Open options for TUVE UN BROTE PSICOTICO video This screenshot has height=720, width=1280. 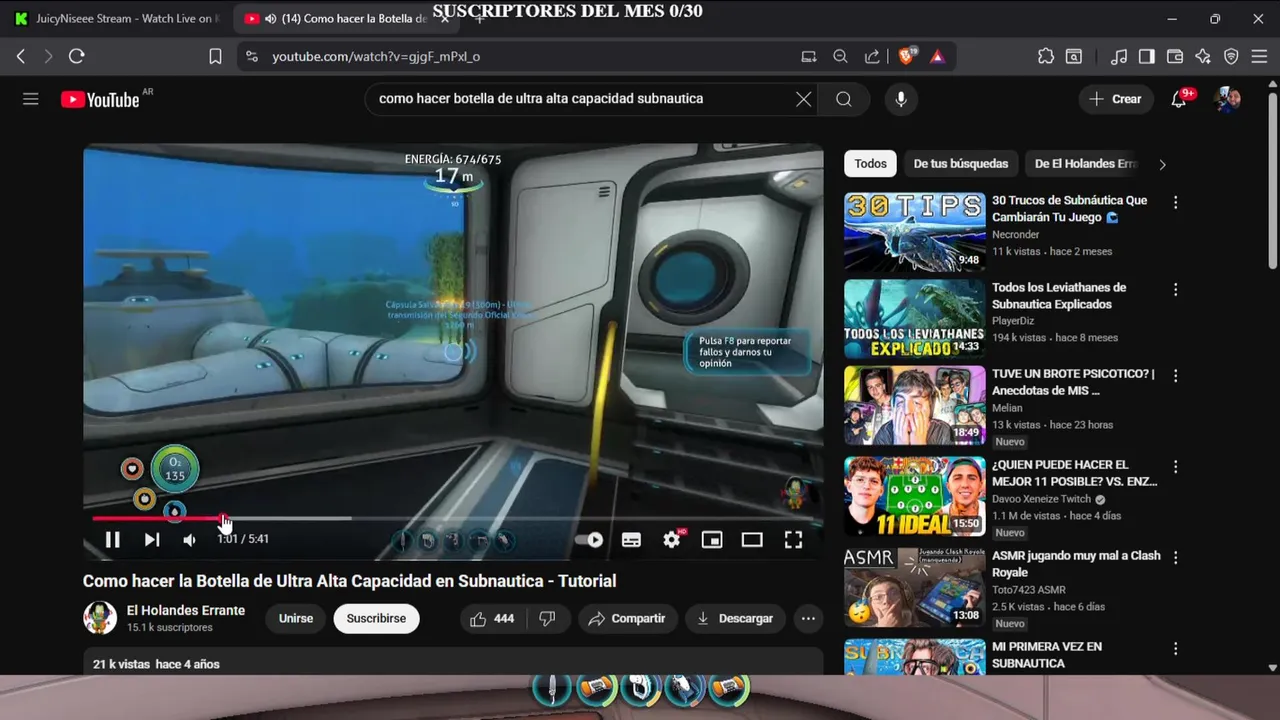[1176, 376]
